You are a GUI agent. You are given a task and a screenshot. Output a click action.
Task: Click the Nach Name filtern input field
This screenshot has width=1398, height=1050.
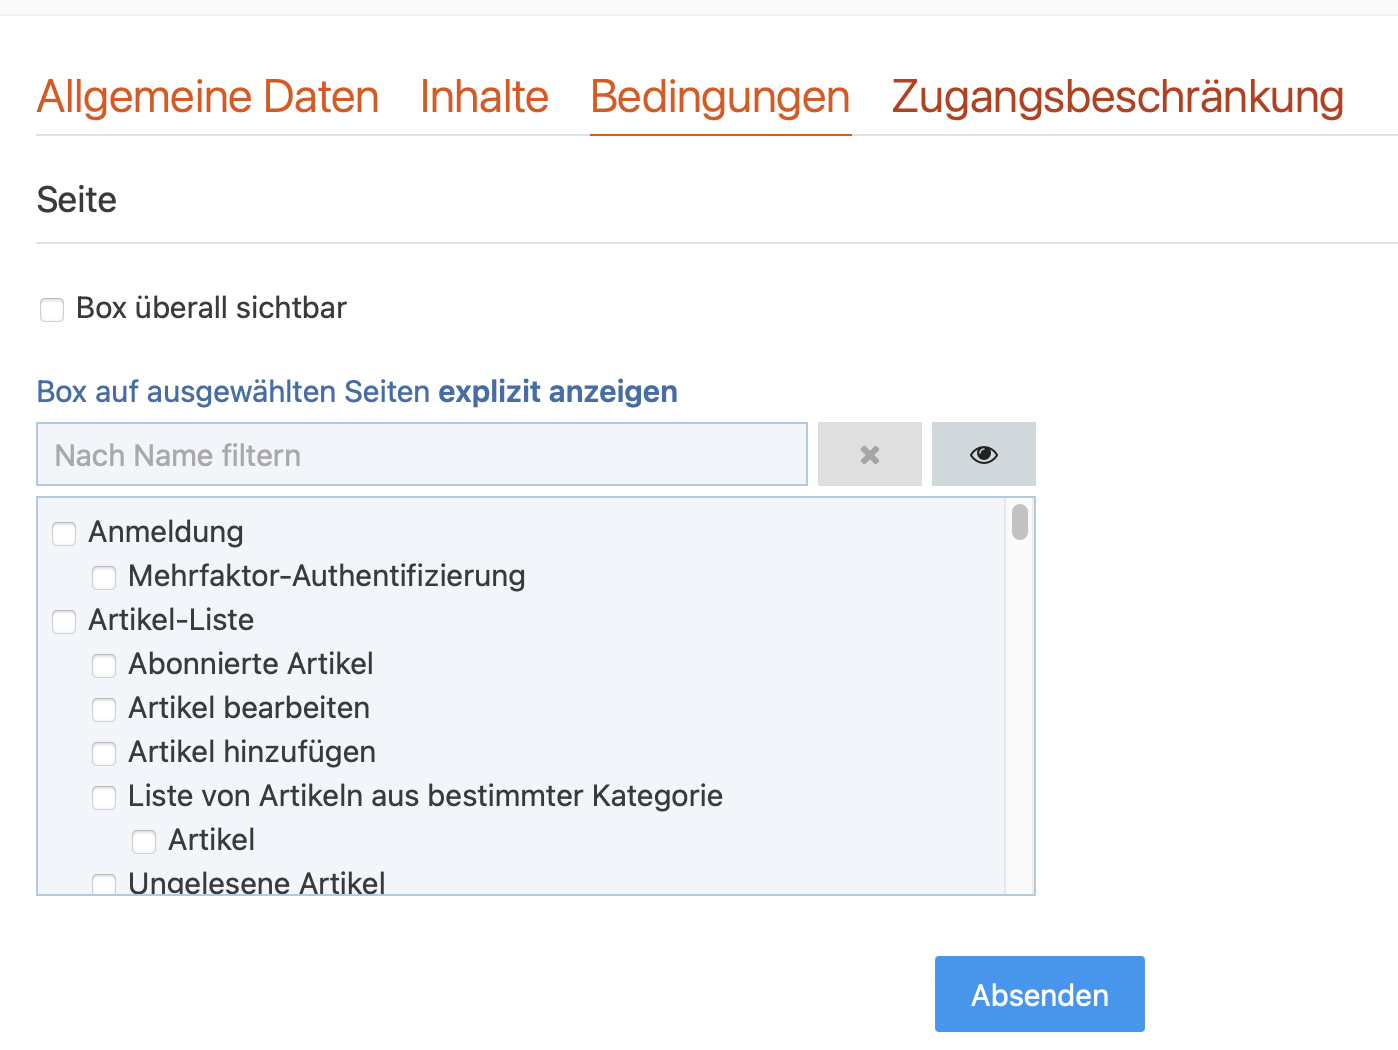point(421,455)
